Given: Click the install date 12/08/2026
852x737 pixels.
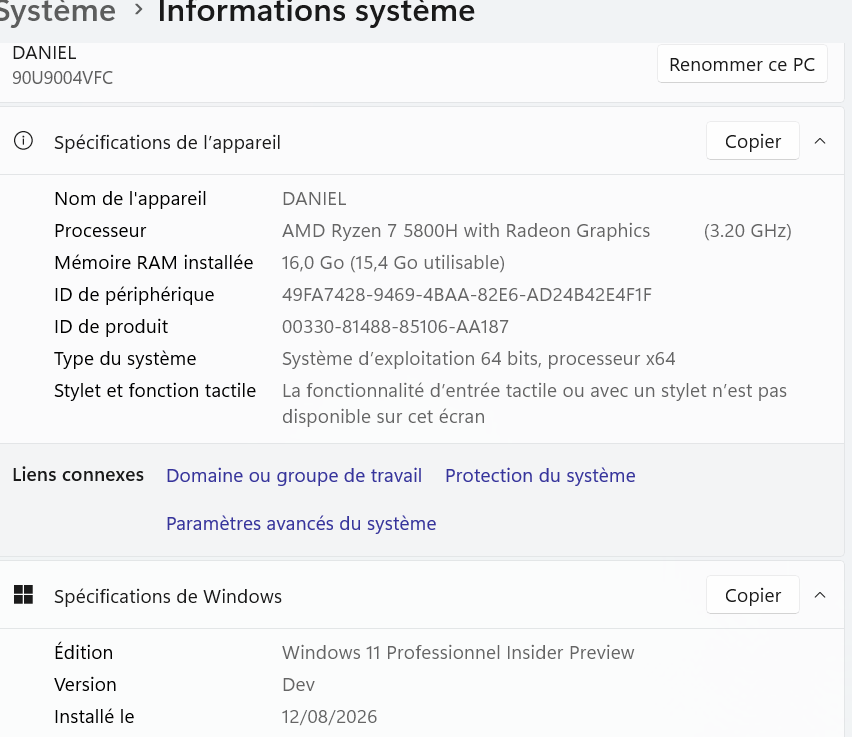Looking at the screenshot, I should 329,716.
